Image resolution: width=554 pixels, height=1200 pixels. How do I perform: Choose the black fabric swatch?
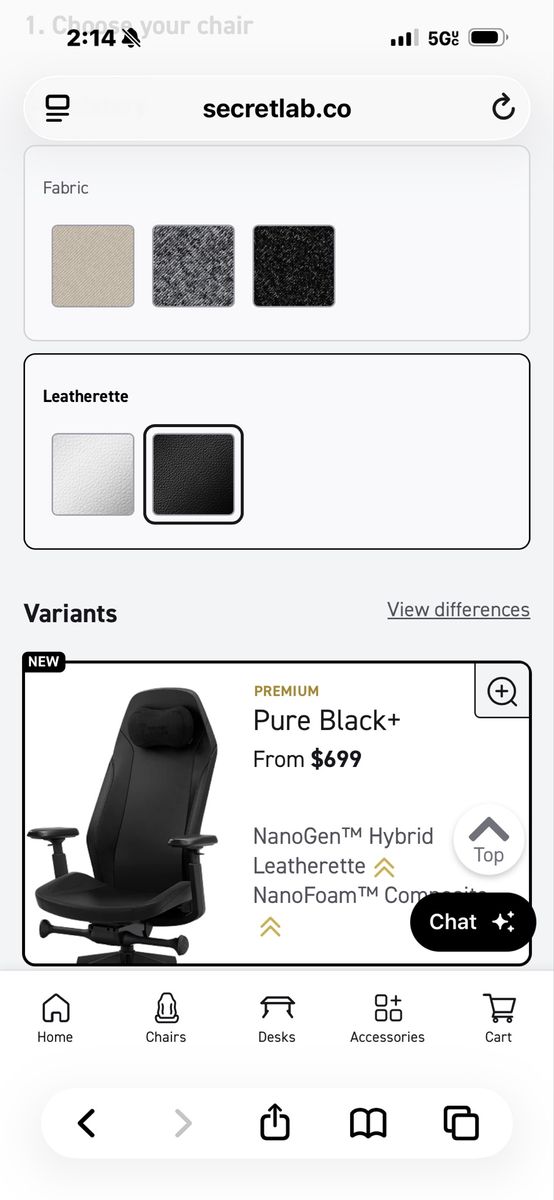coord(294,266)
